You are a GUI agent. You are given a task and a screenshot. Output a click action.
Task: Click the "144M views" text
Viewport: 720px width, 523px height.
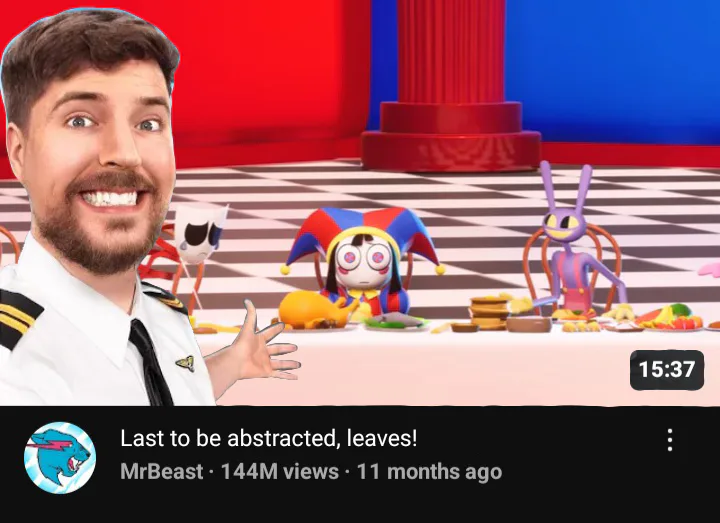tap(280, 472)
